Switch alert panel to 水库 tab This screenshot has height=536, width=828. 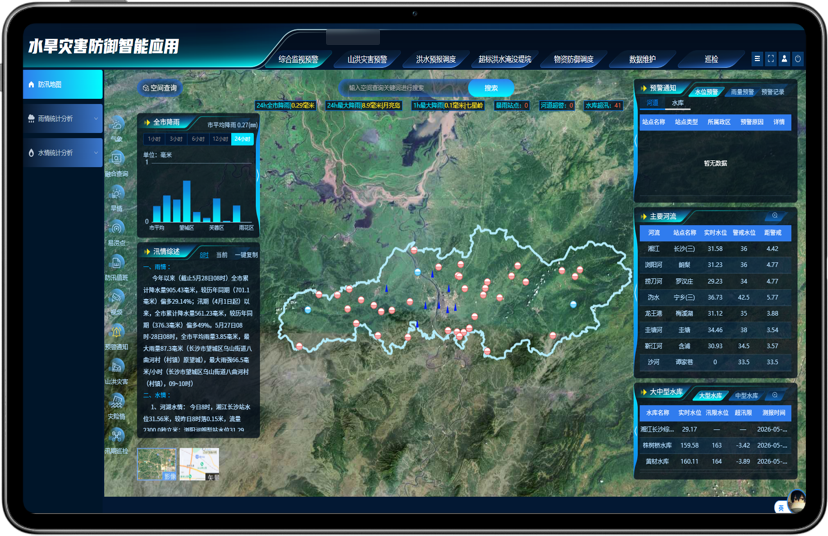[x=678, y=103]
